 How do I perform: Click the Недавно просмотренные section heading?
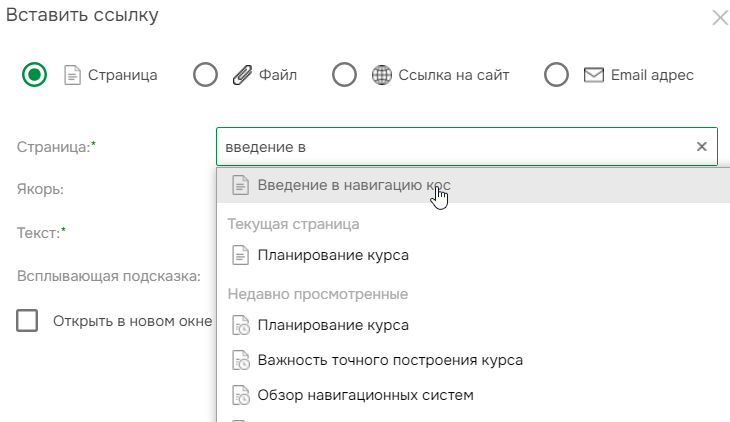pos(318,294)
